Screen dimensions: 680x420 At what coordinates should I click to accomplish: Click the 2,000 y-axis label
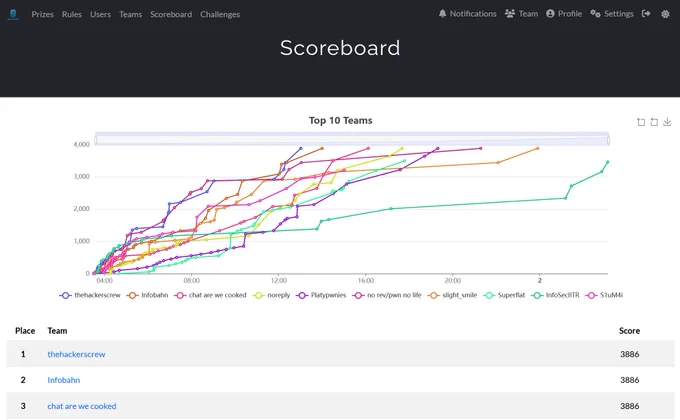click(x=82, y=209)
